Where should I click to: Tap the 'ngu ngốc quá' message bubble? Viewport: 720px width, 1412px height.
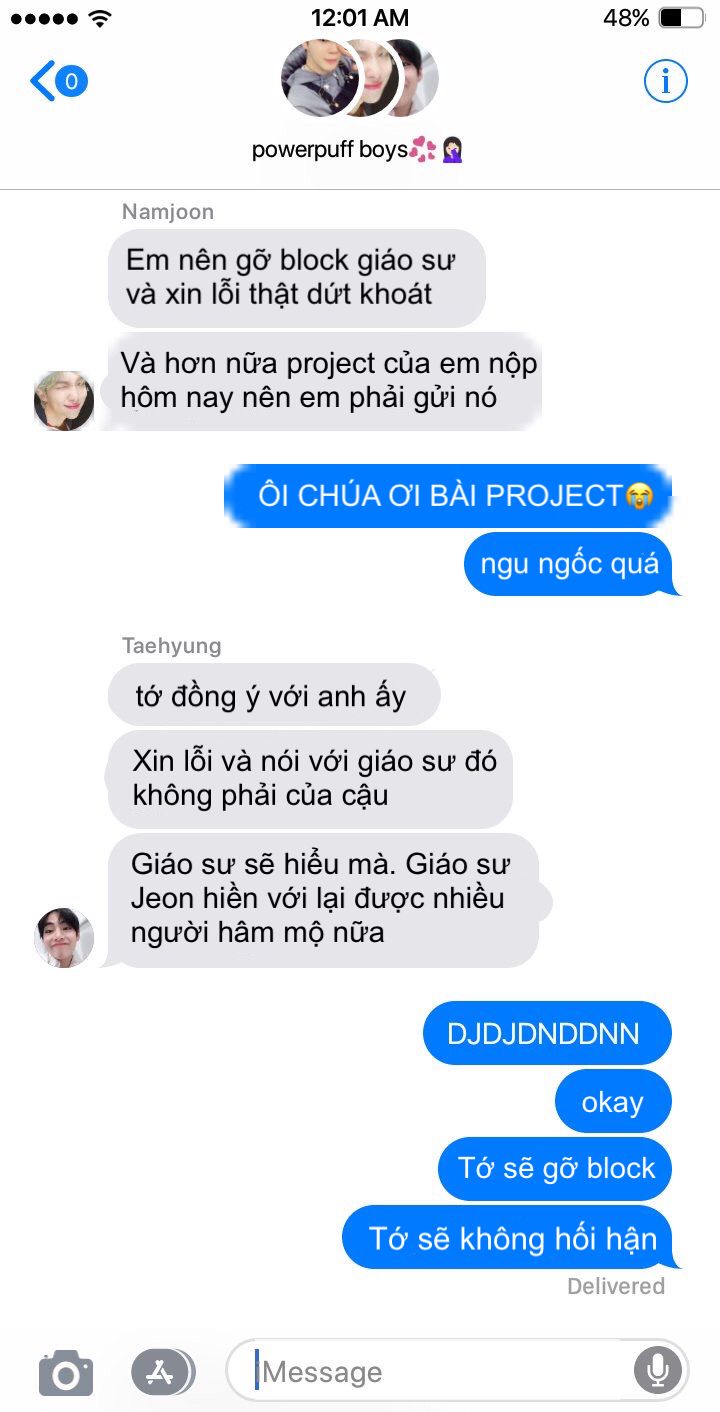[x=571, y=564]
